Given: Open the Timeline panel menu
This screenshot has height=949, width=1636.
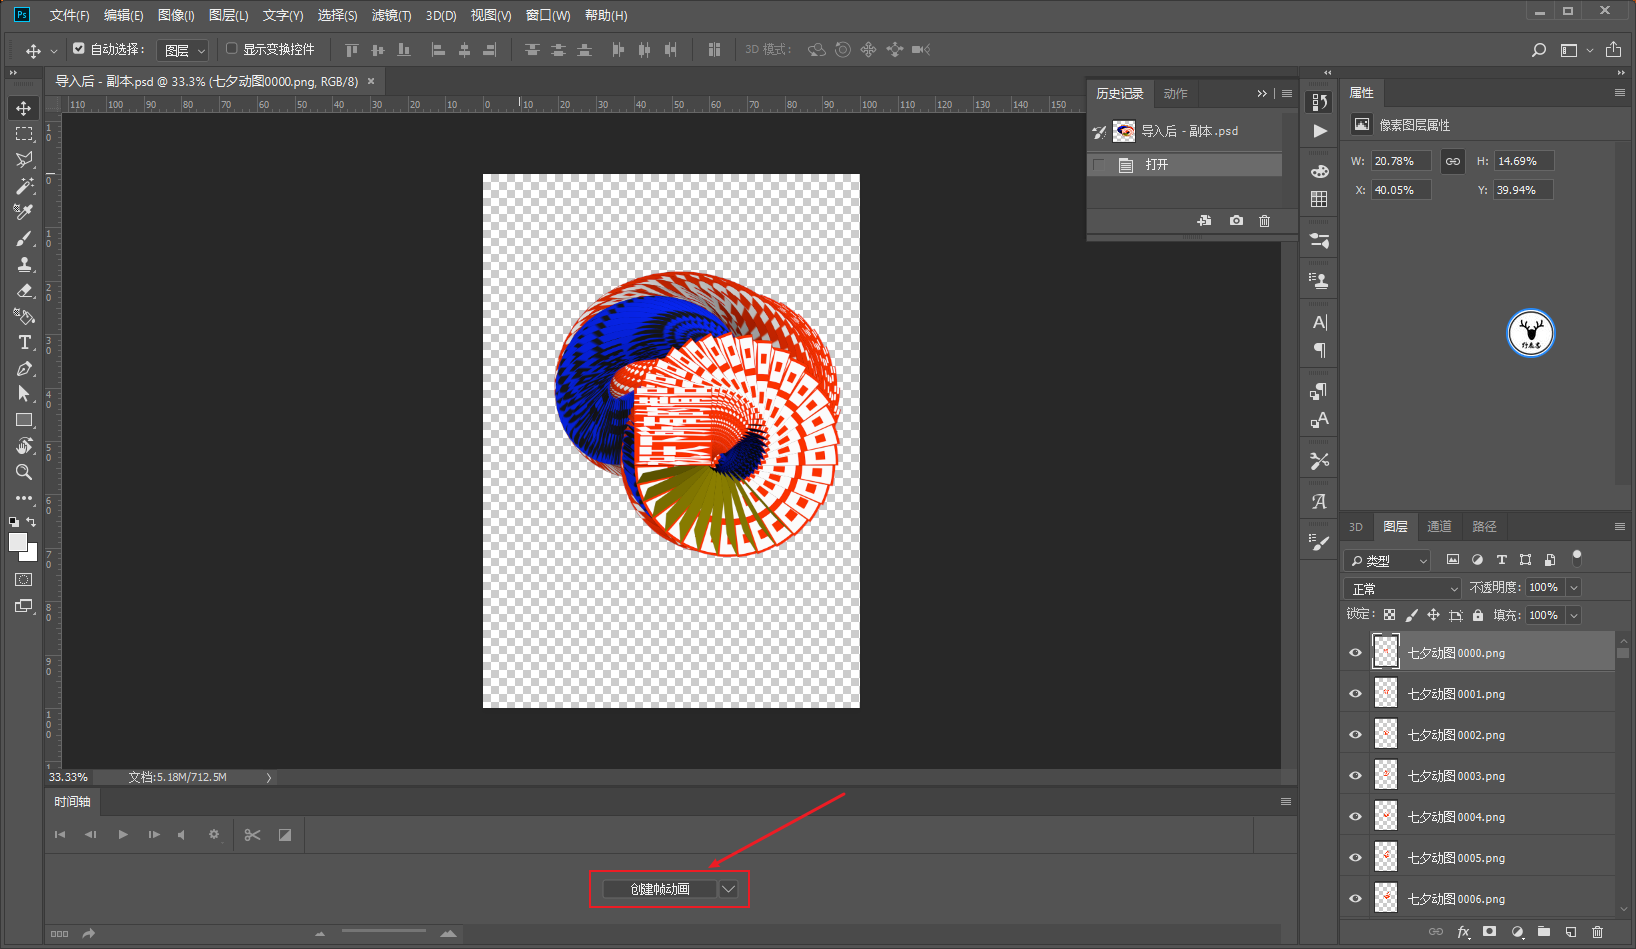Looking at the screenshot, I should (x=1286, y=801).
